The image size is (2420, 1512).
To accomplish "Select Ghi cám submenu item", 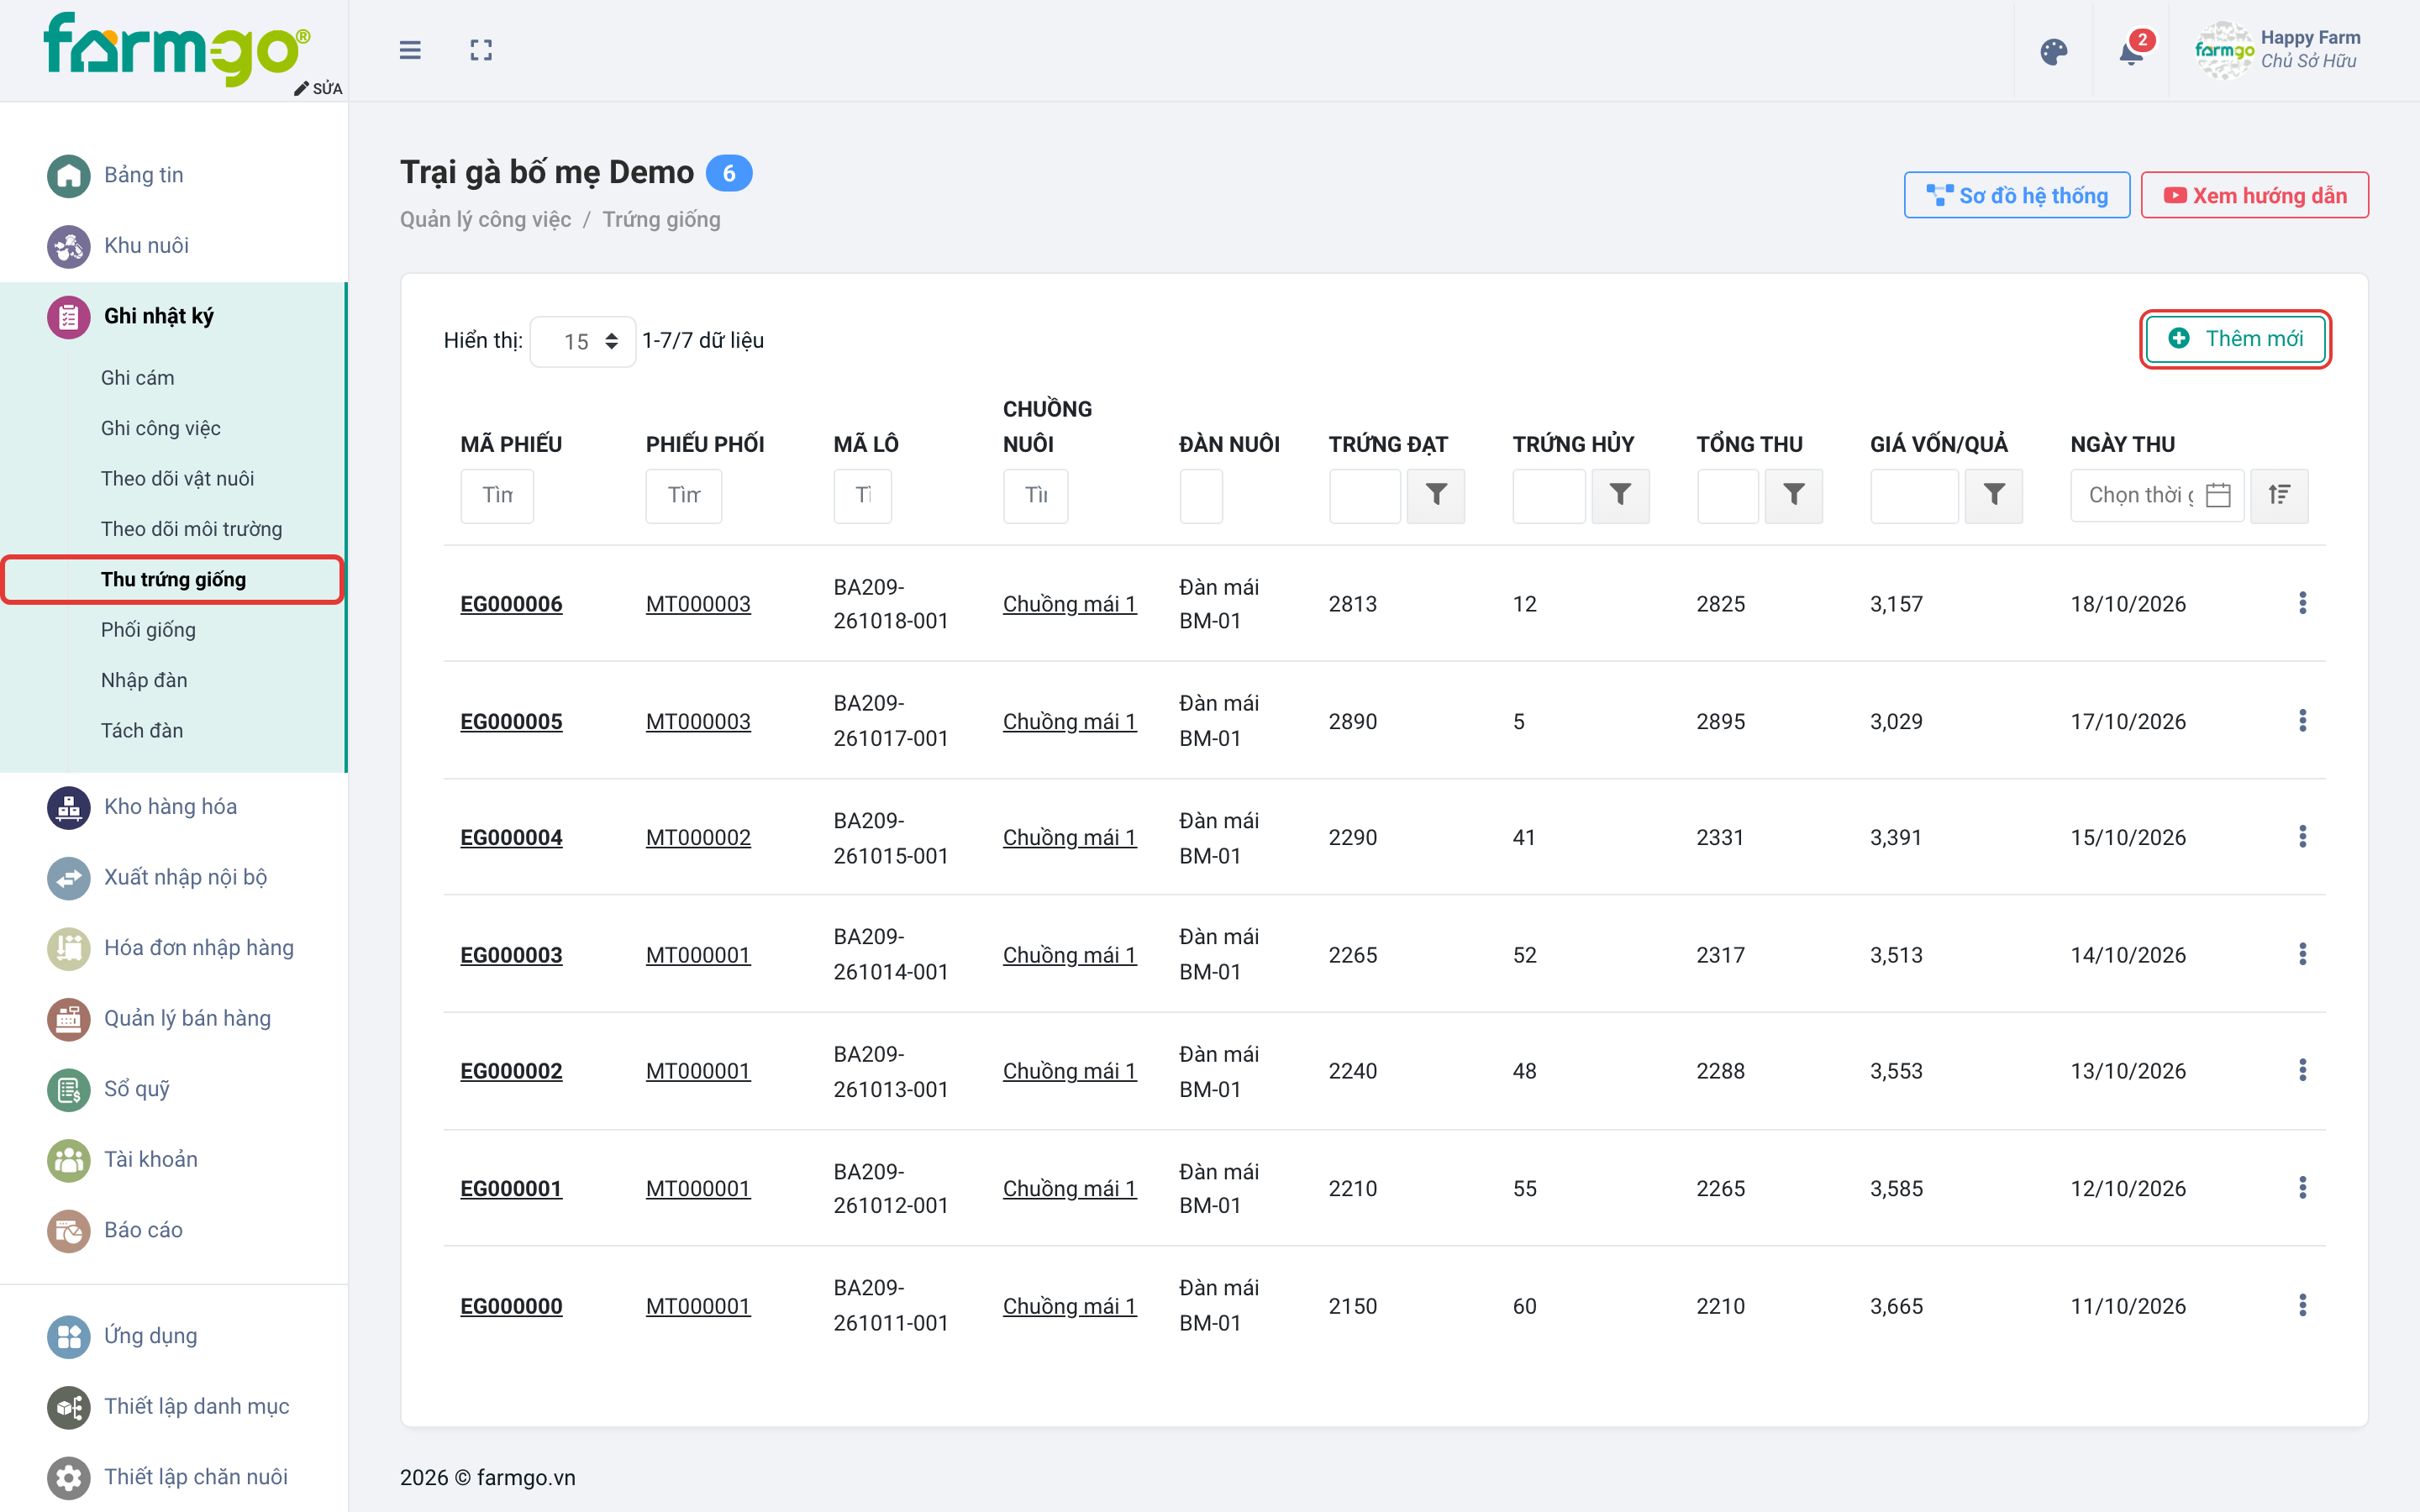I will coord(138,378).
